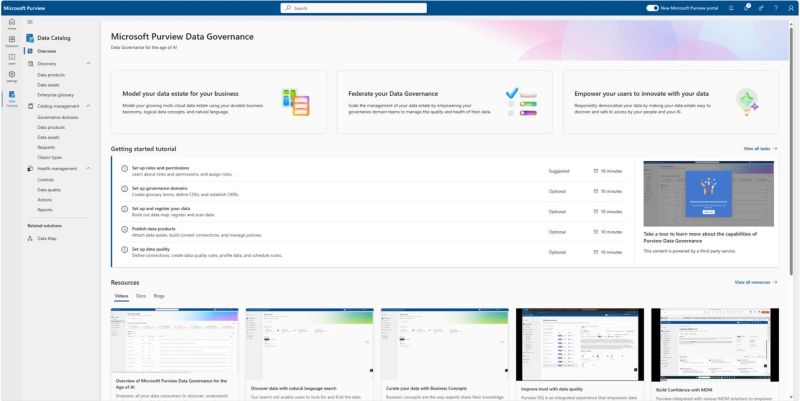Click the info icon for Set up data quality
Image resolution: width=800 pixels, height=401 pixels.
pos(124,250)
